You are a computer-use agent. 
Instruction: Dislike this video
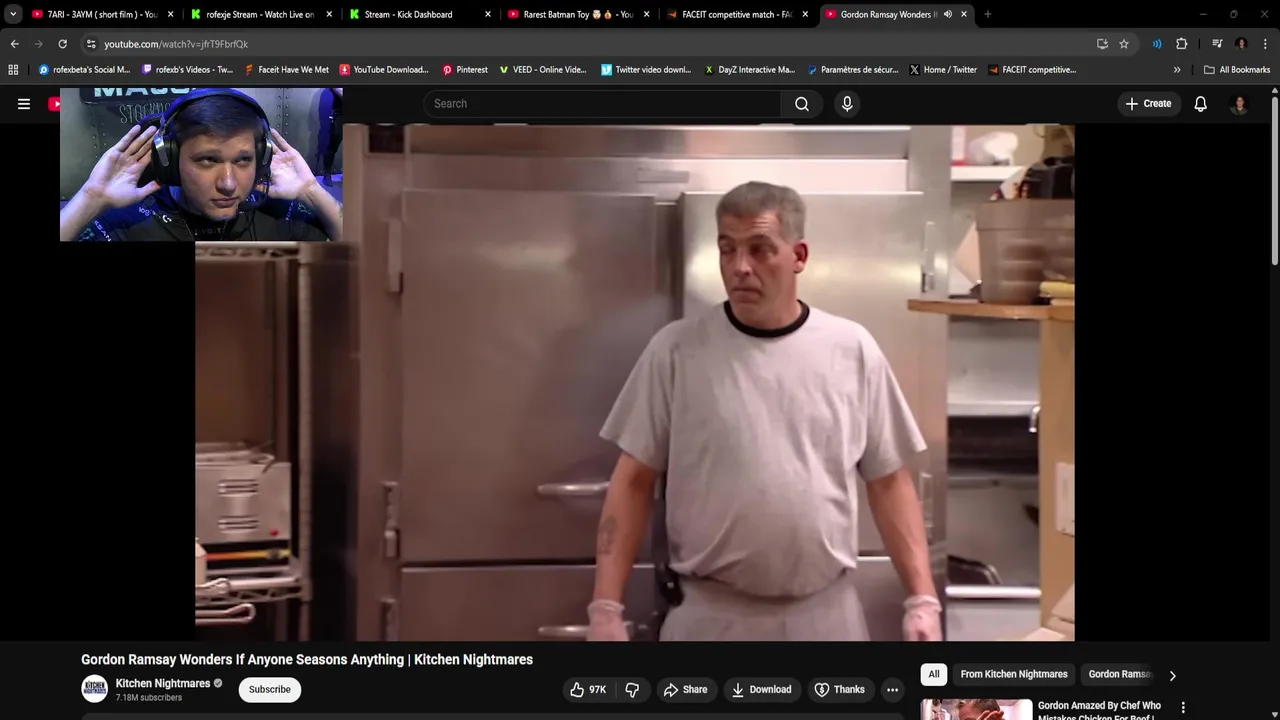(632, 690)
